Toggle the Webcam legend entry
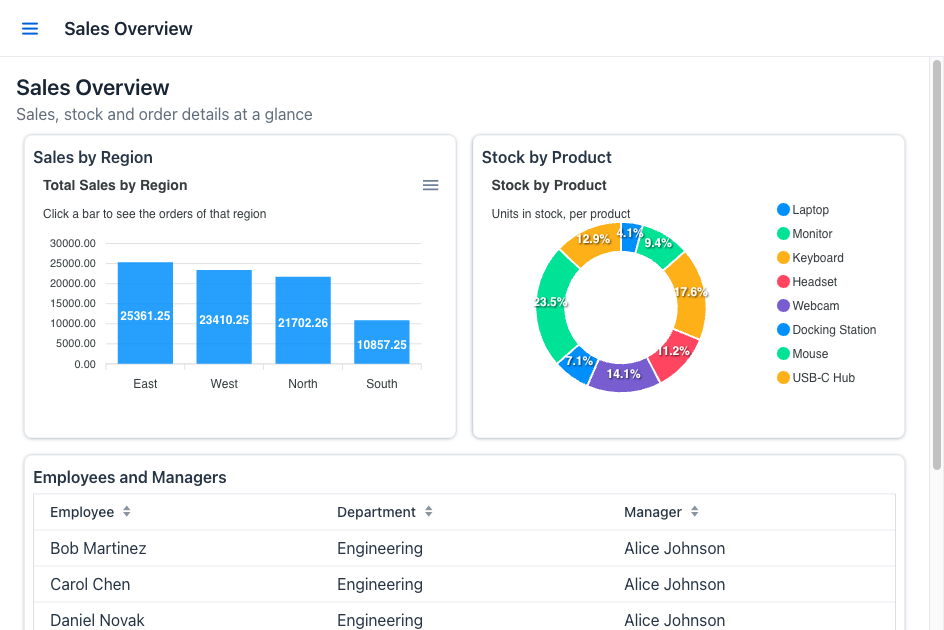944x630 pixels. click(x=808, y=306)
